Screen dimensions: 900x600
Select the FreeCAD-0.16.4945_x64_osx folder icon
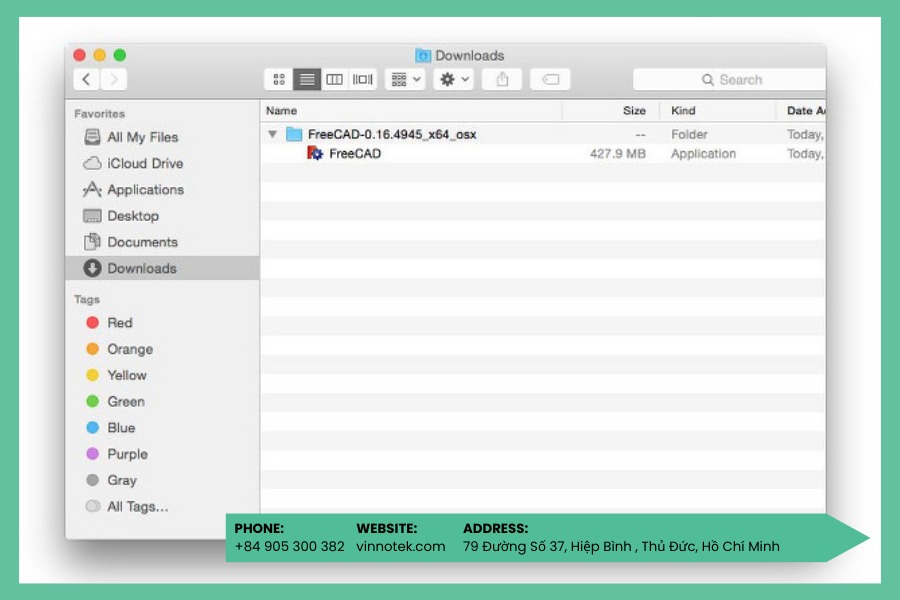click(294, 134)
